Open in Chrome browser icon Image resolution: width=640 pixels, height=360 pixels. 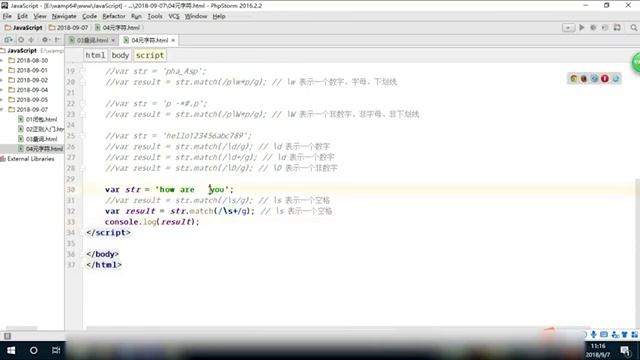[x=573, y=78]
